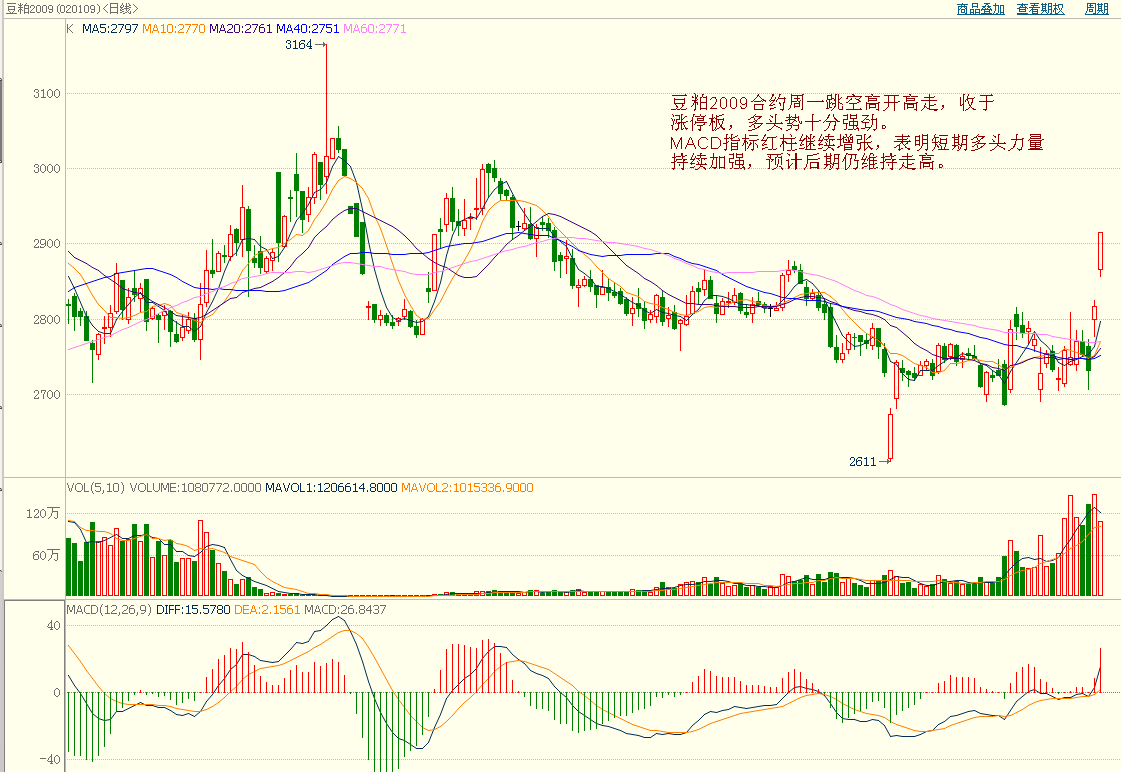Image resolution: width=1121 pixels, height=772 pixels.
Task: Click the MAVOL1:1206614.8000 label
Action: click(330, 488)
